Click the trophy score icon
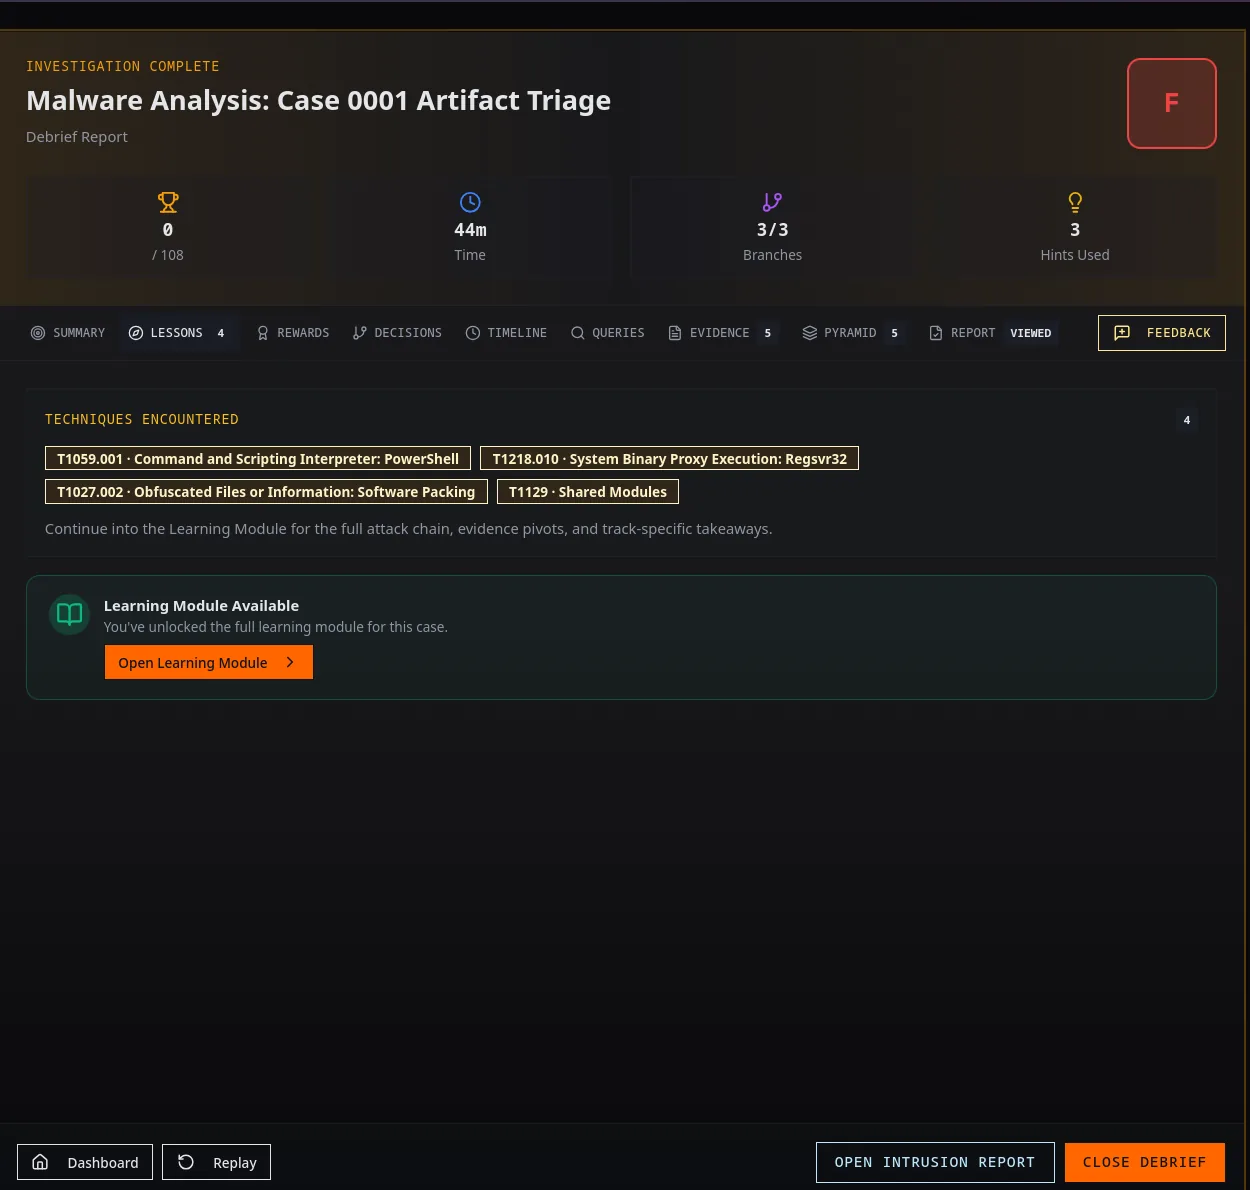Viewport: 1250px width, 1190px height. click(x=168, y=202)
